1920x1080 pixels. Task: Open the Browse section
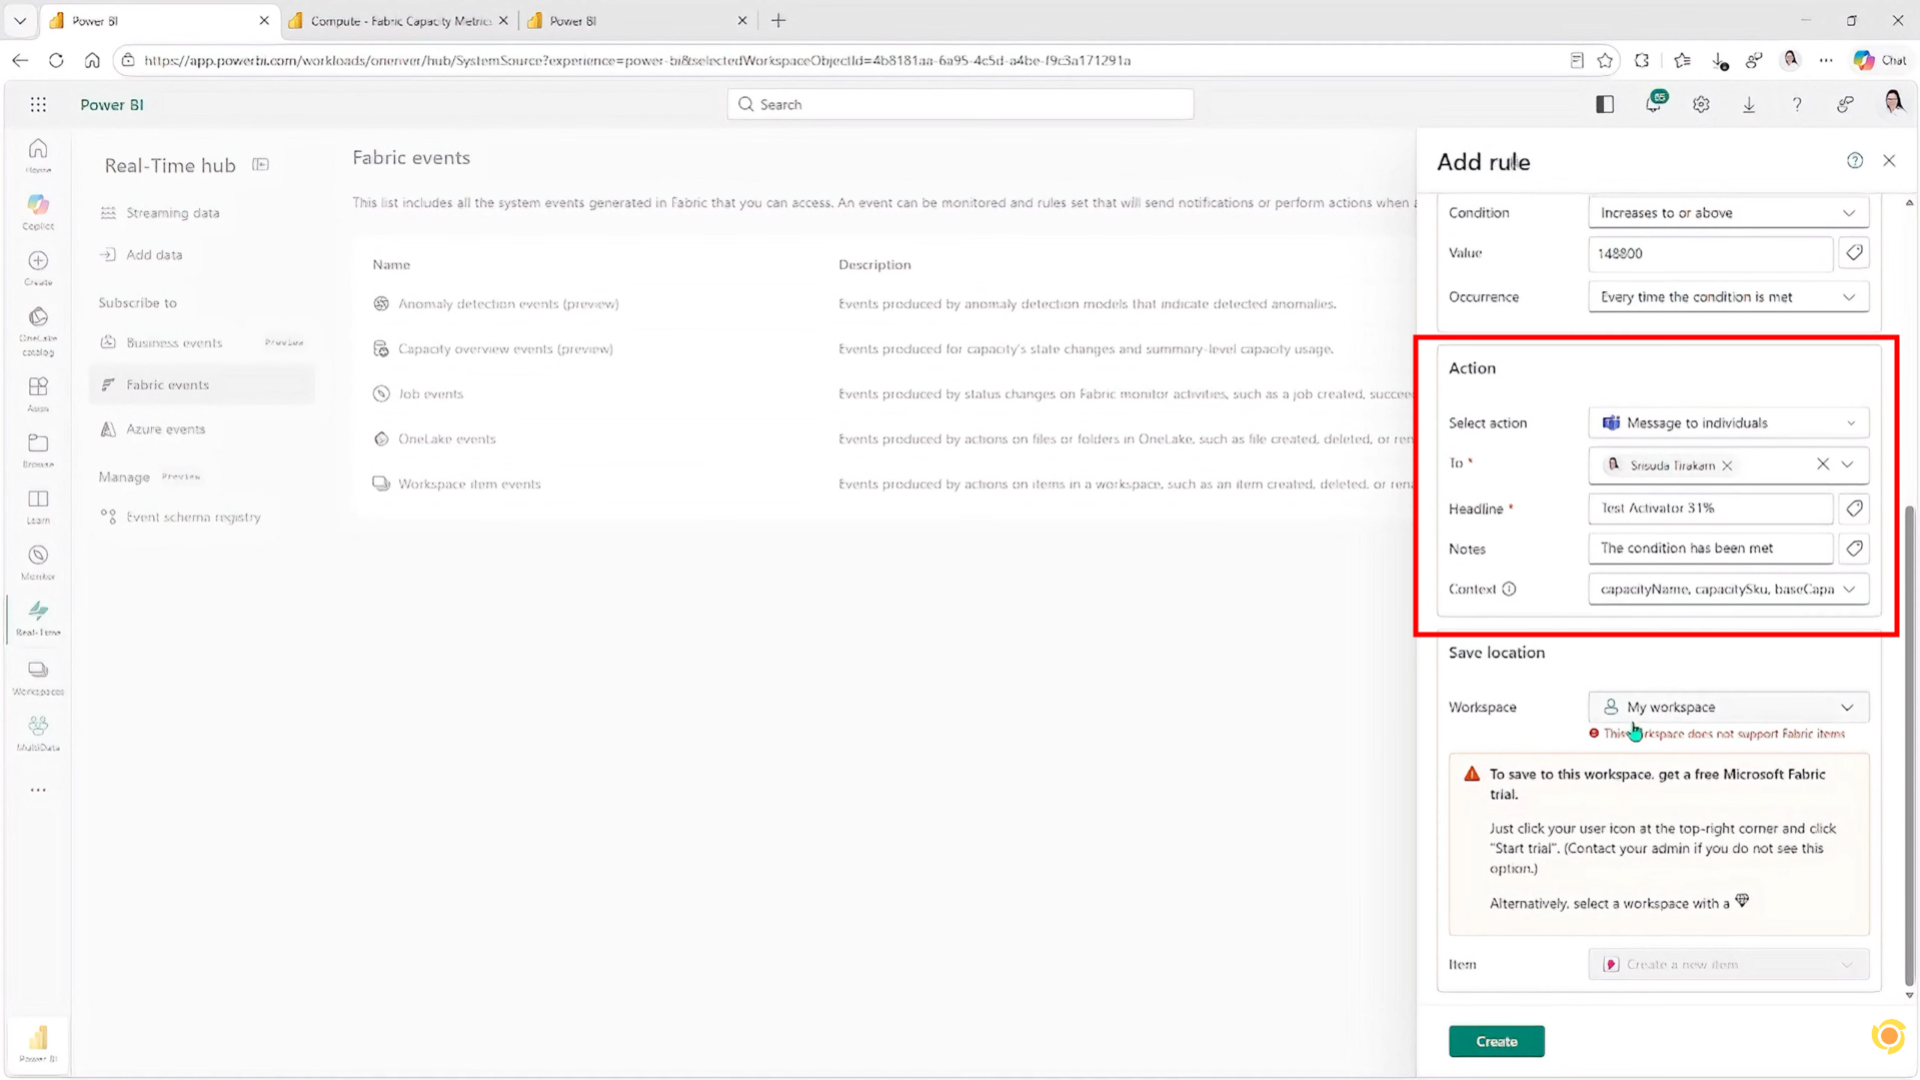pyautogui.click(x=38, y=449)
